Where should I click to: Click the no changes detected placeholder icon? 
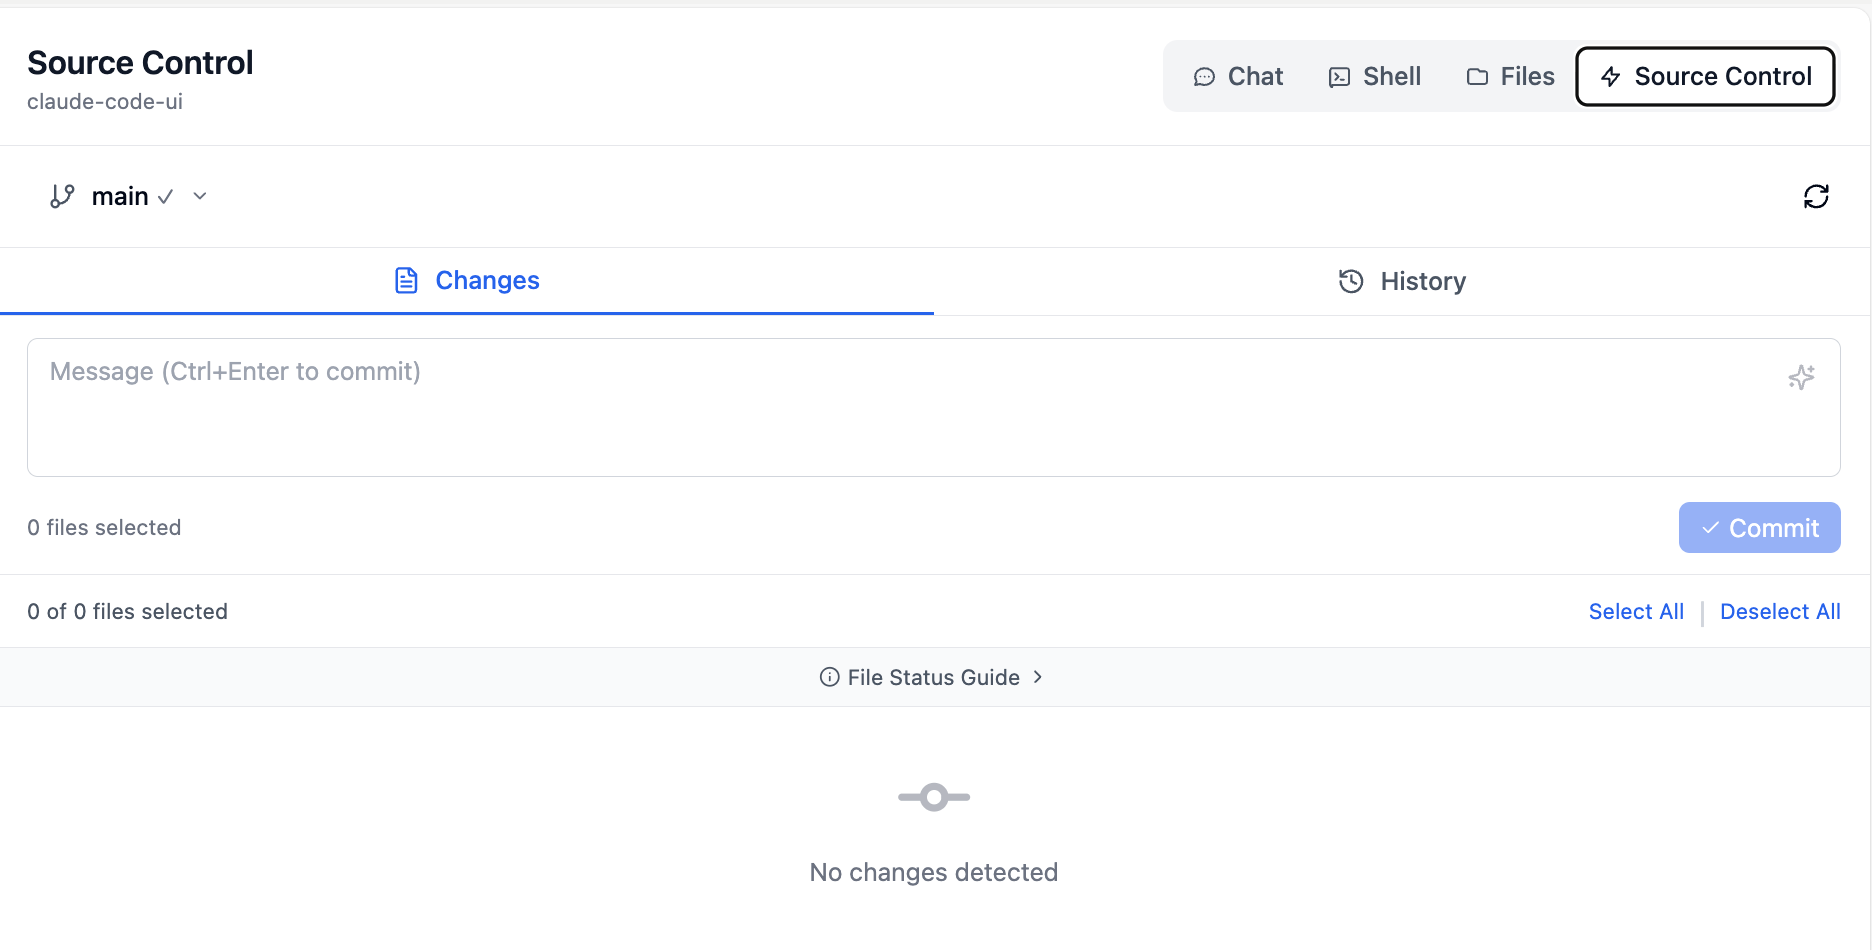(x=934, y=797)
